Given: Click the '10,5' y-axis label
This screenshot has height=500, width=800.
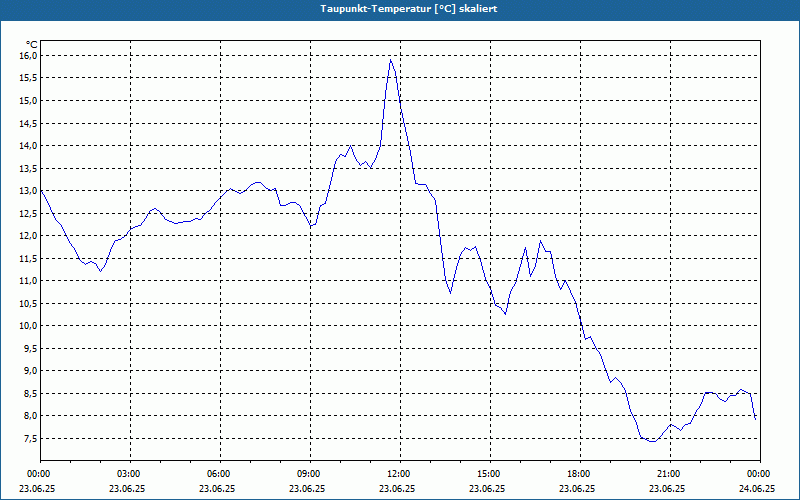Looking at the screenshot, I should coord(28,303).
